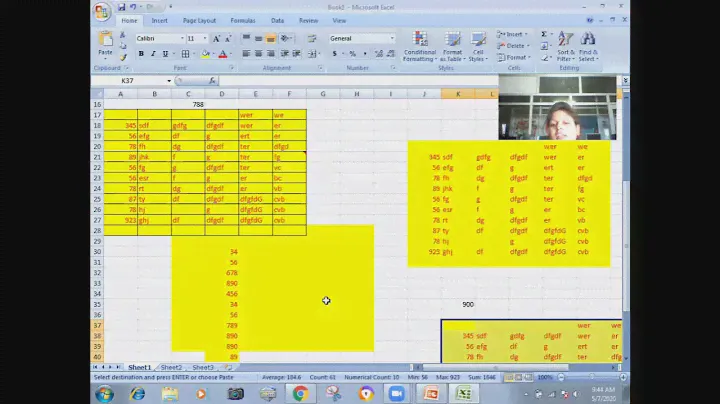Click the Office button logo
The image size is (720, 404).
[101, 12]
